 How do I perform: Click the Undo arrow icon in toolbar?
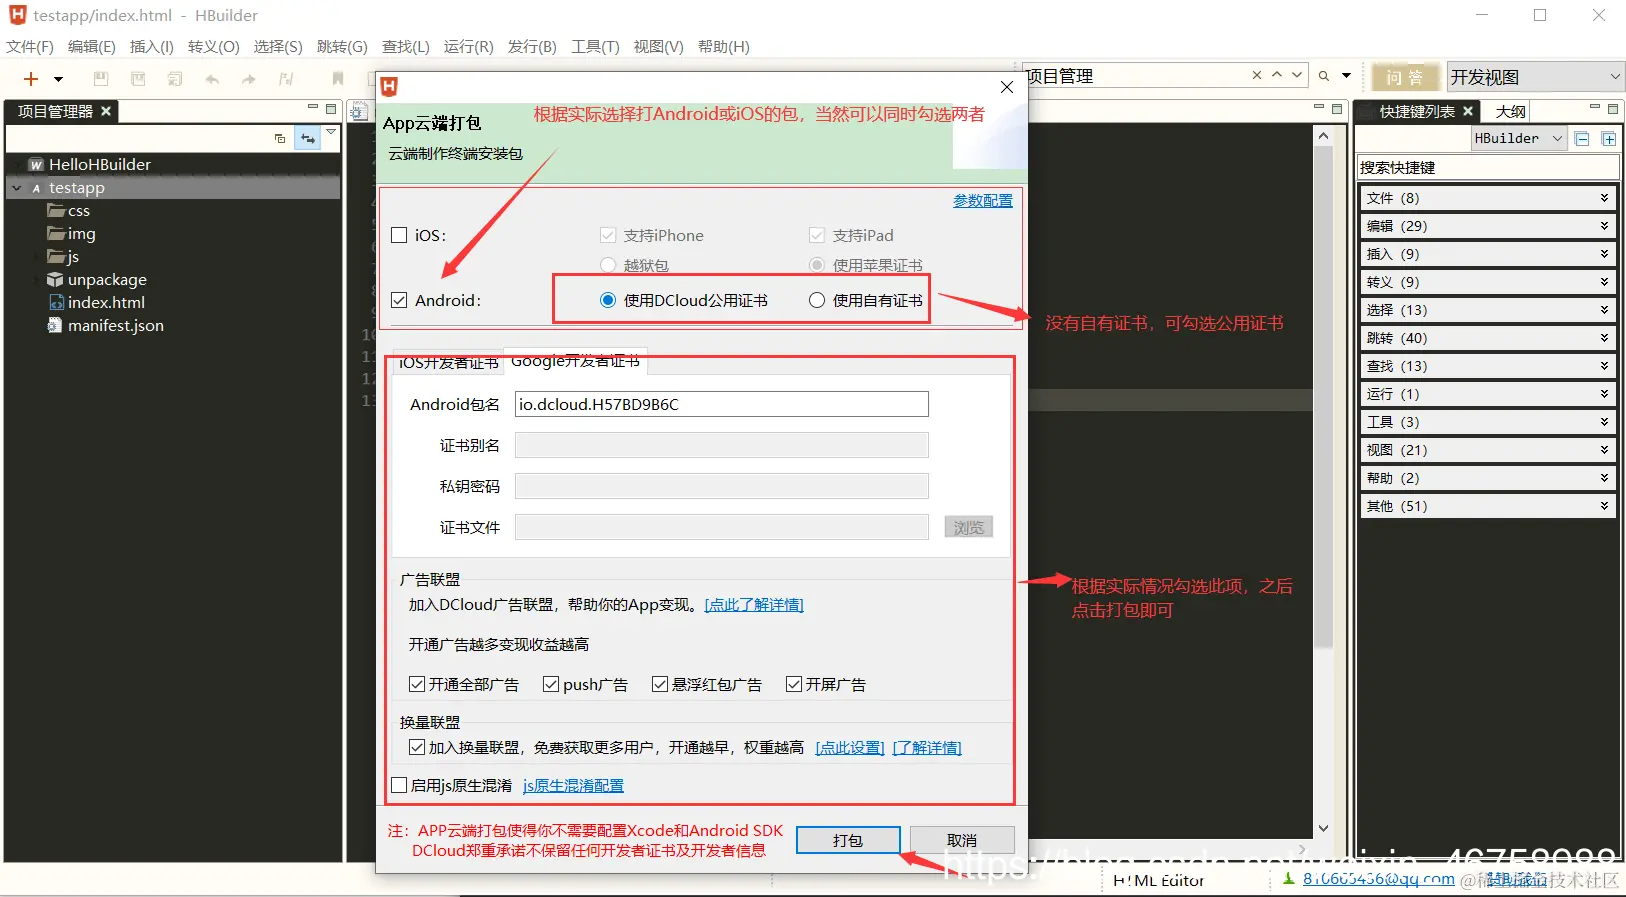(x=212, y=79)
